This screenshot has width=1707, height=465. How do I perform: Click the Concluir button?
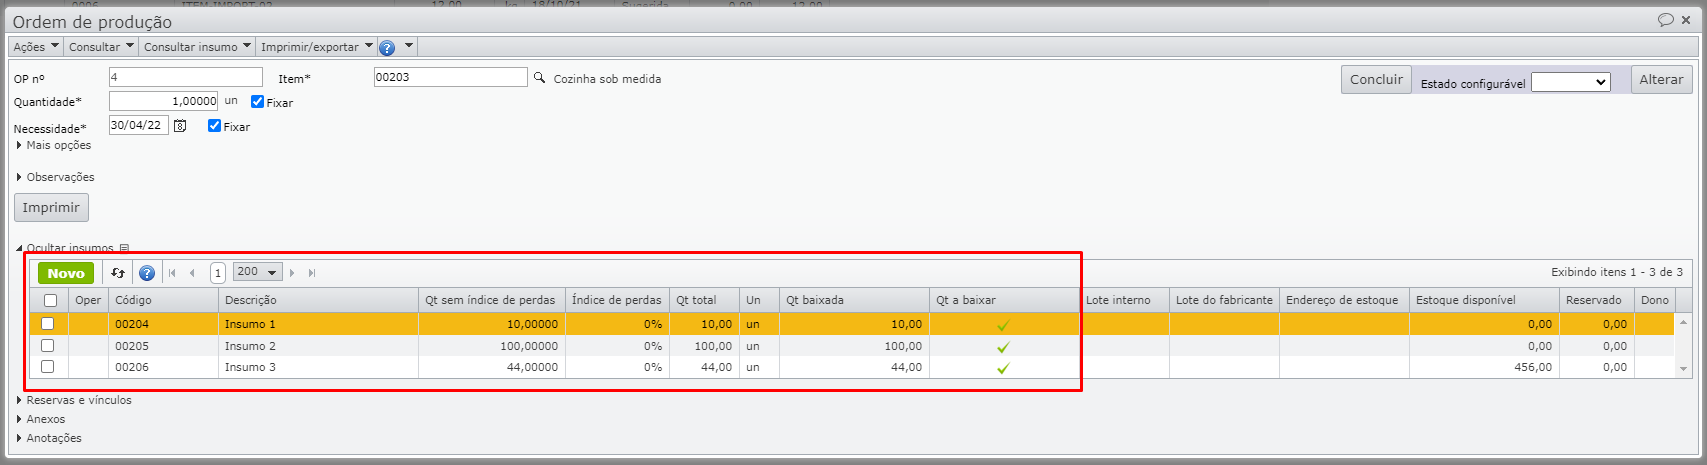pyautogui.click(x=1376, y=79)
